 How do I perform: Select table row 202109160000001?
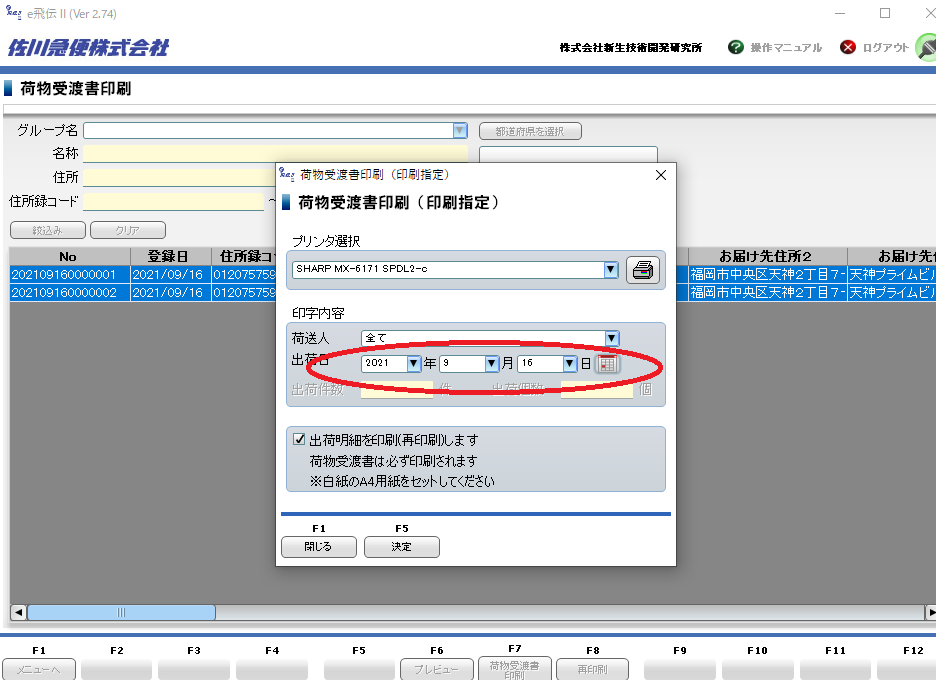[x=68, y=275]
